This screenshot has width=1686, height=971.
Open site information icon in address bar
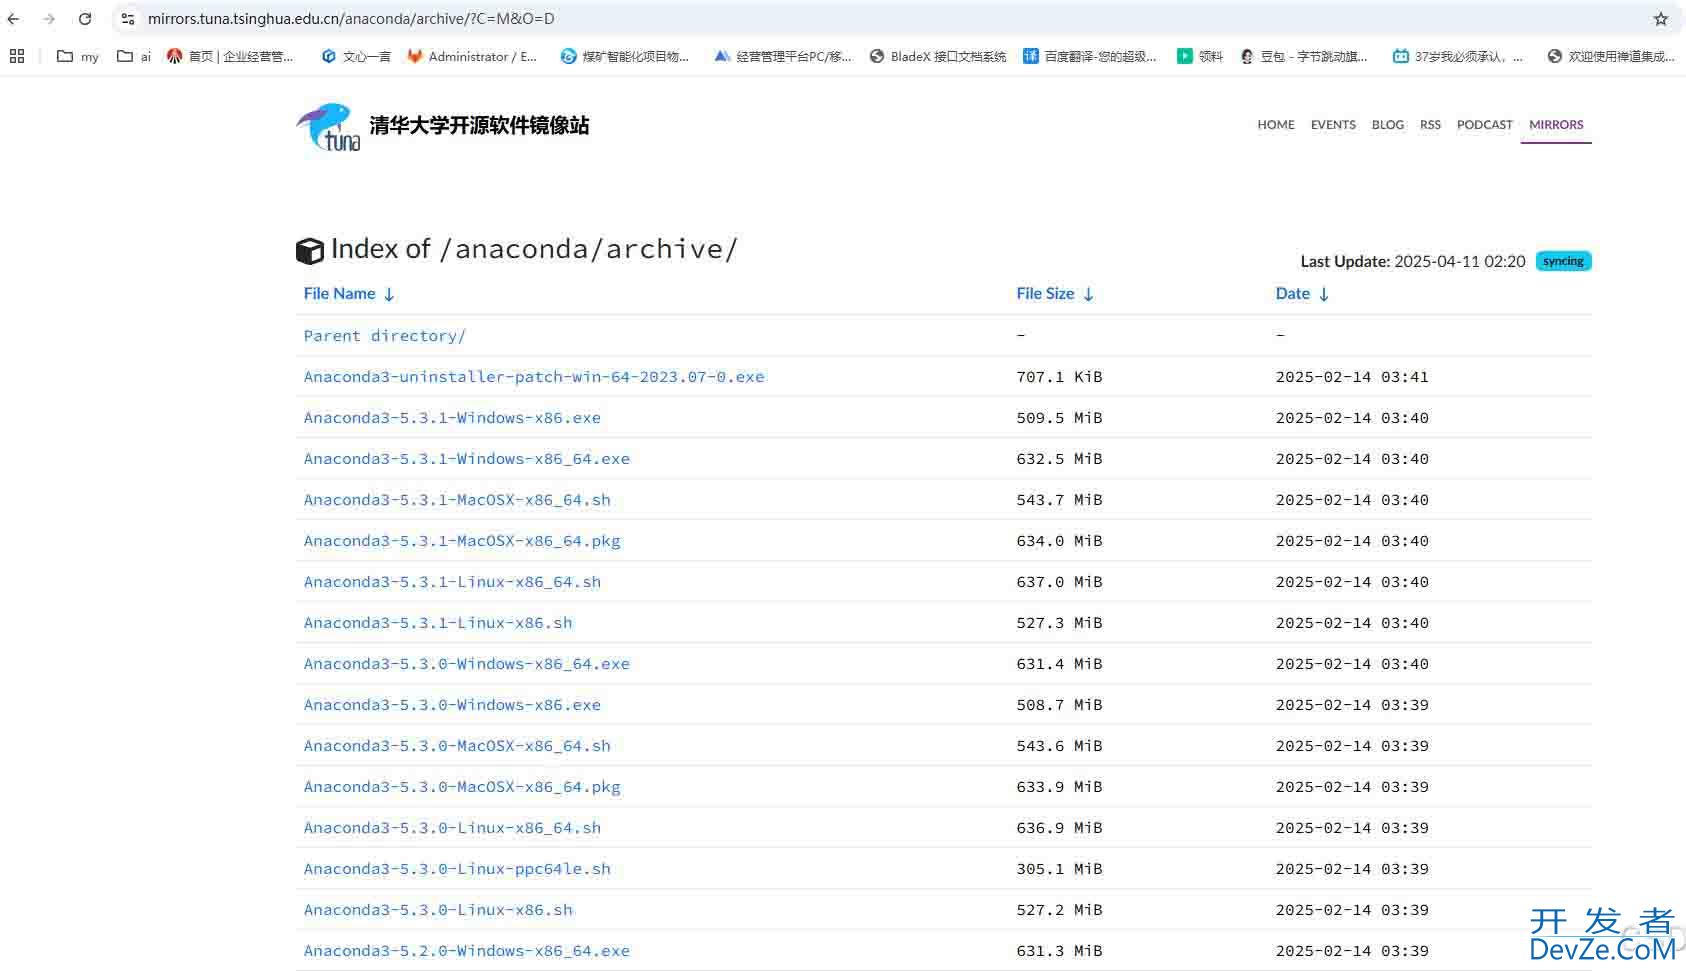(x=128, y=19)
